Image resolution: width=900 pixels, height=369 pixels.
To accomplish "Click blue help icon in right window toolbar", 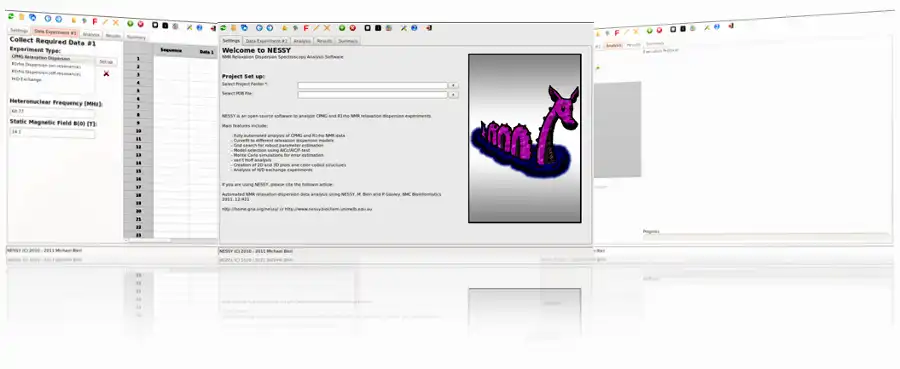I will tap(717, 27).
